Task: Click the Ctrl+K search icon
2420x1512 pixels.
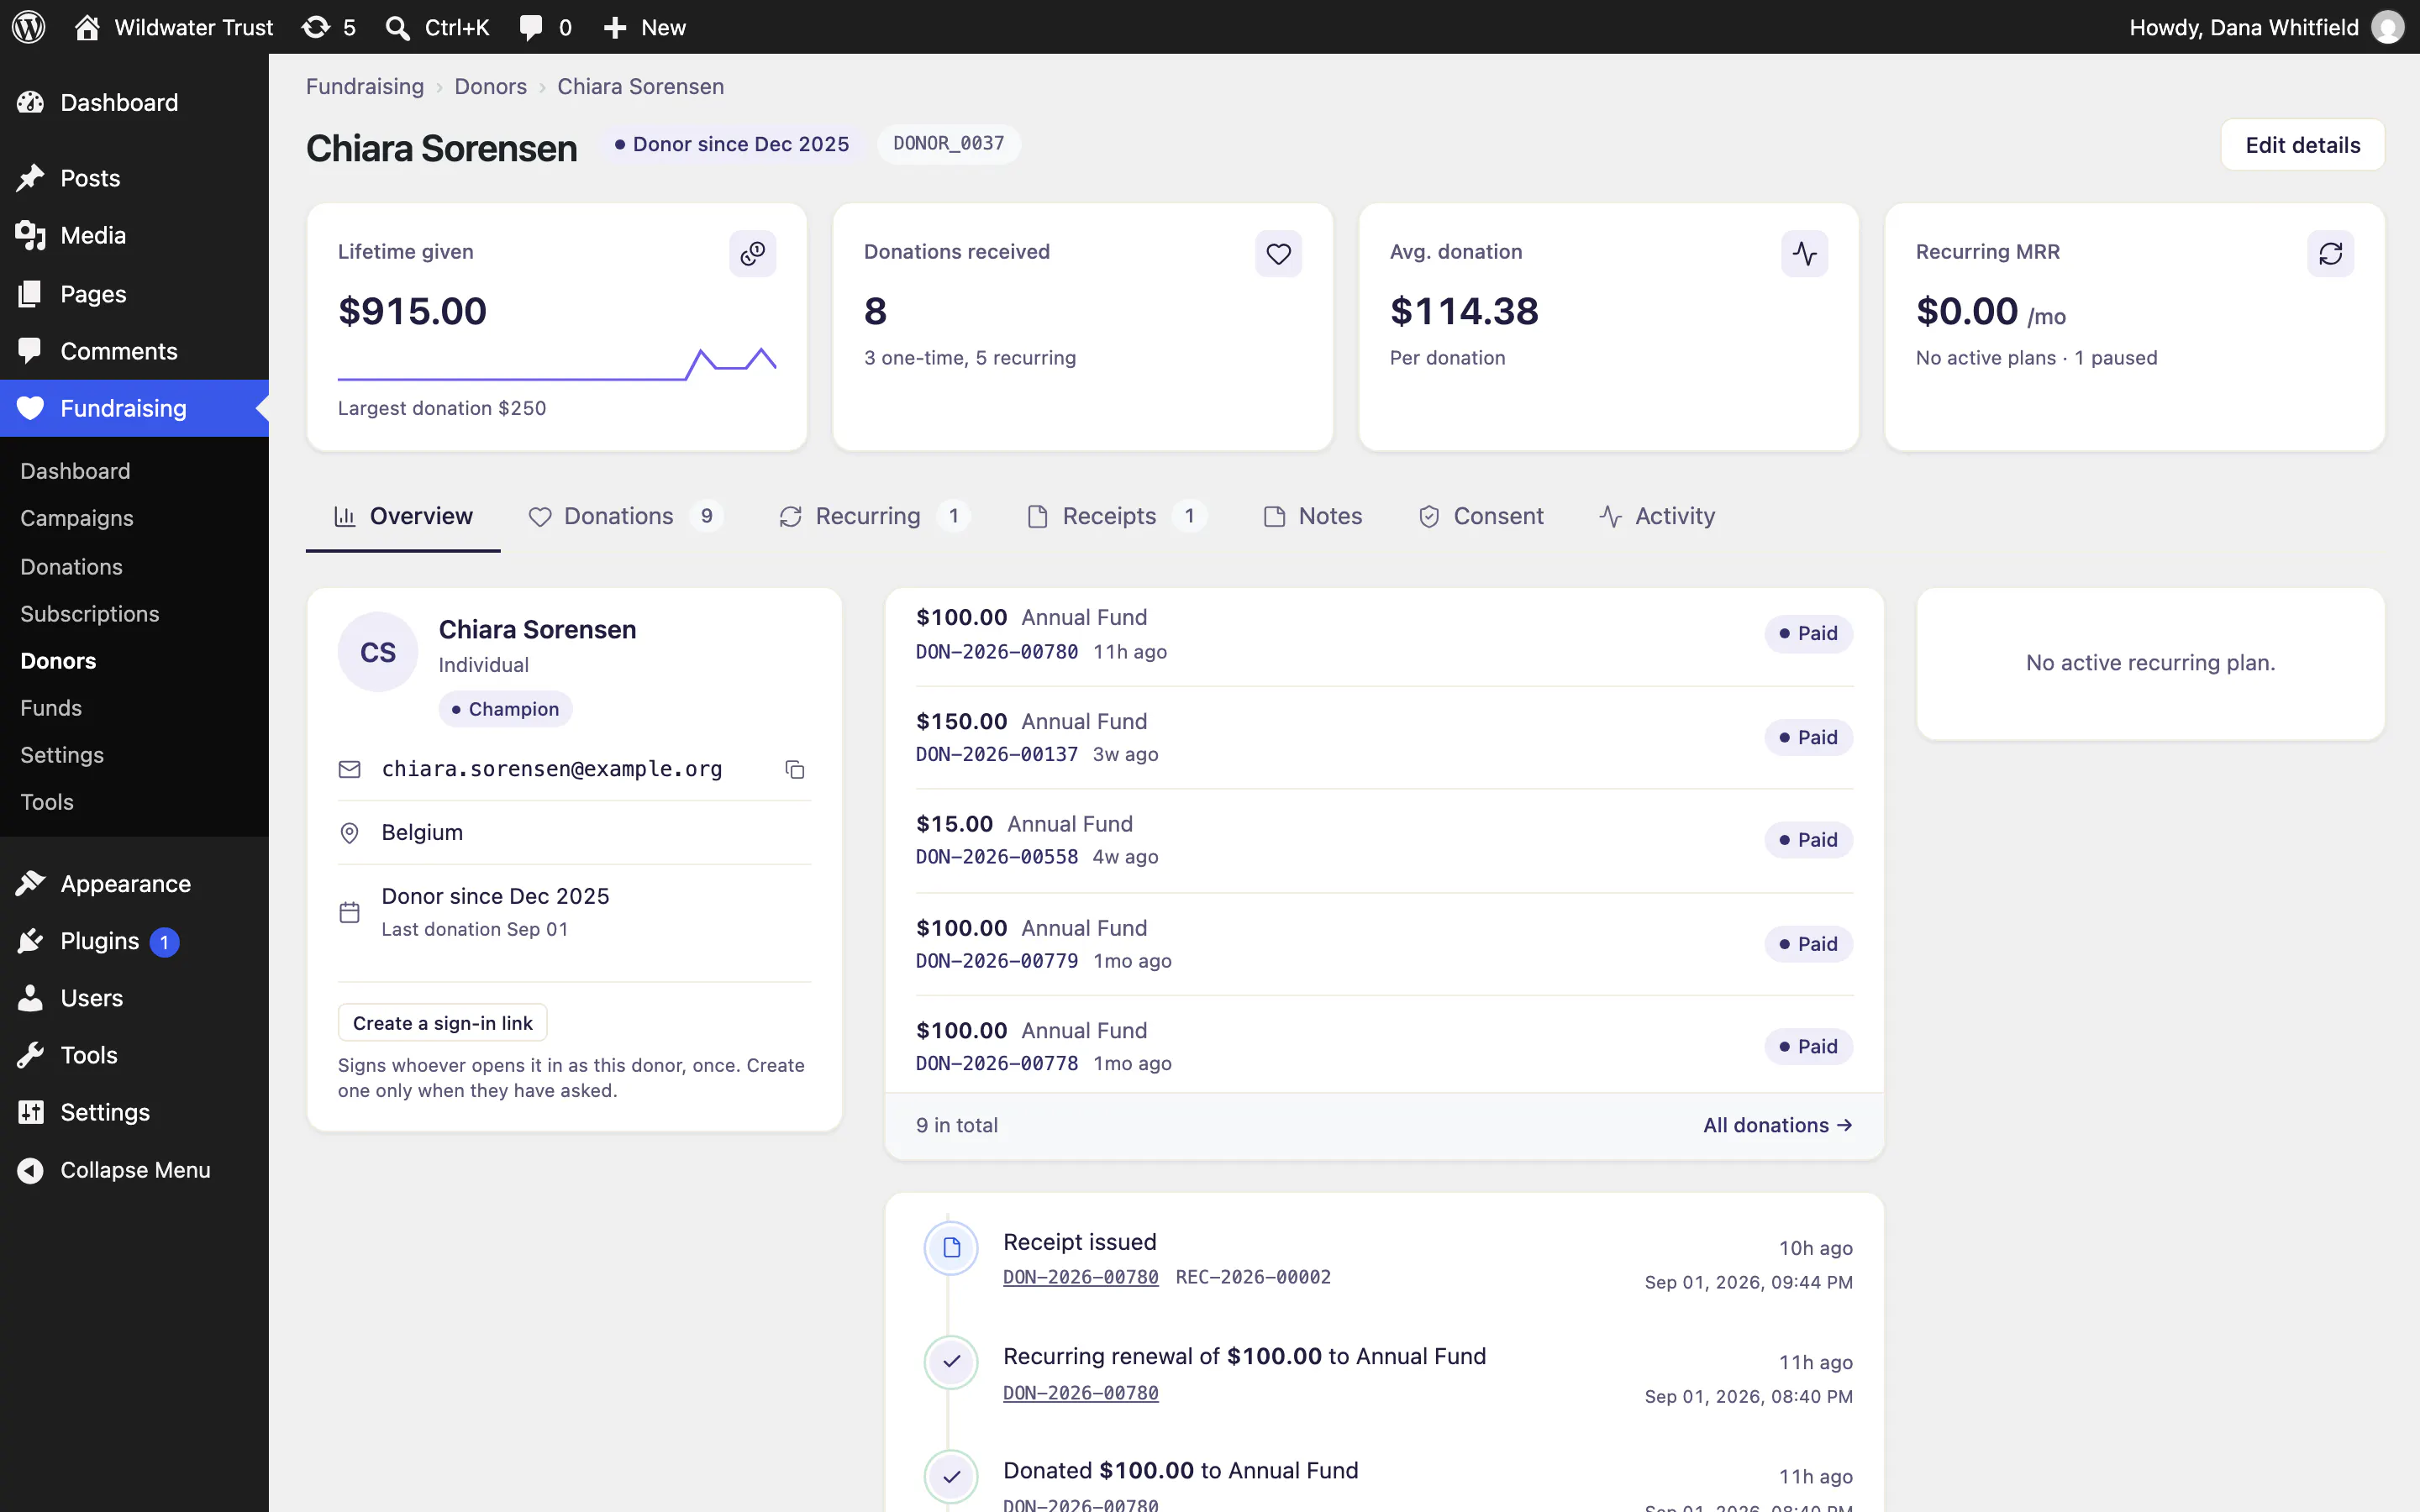Action: [397, 27]
